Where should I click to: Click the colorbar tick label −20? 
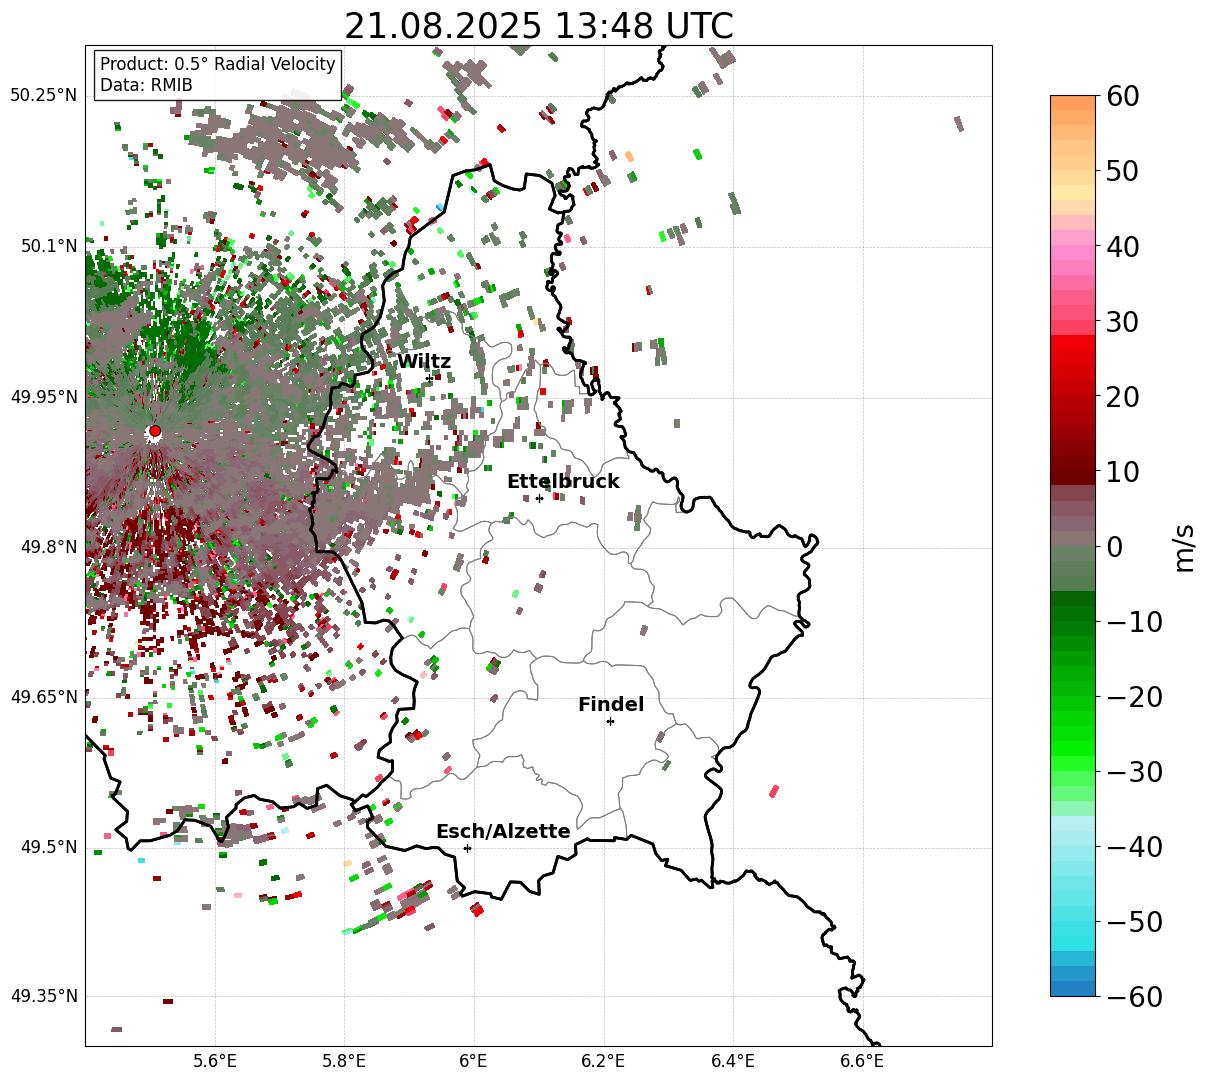click(1134, 697)
